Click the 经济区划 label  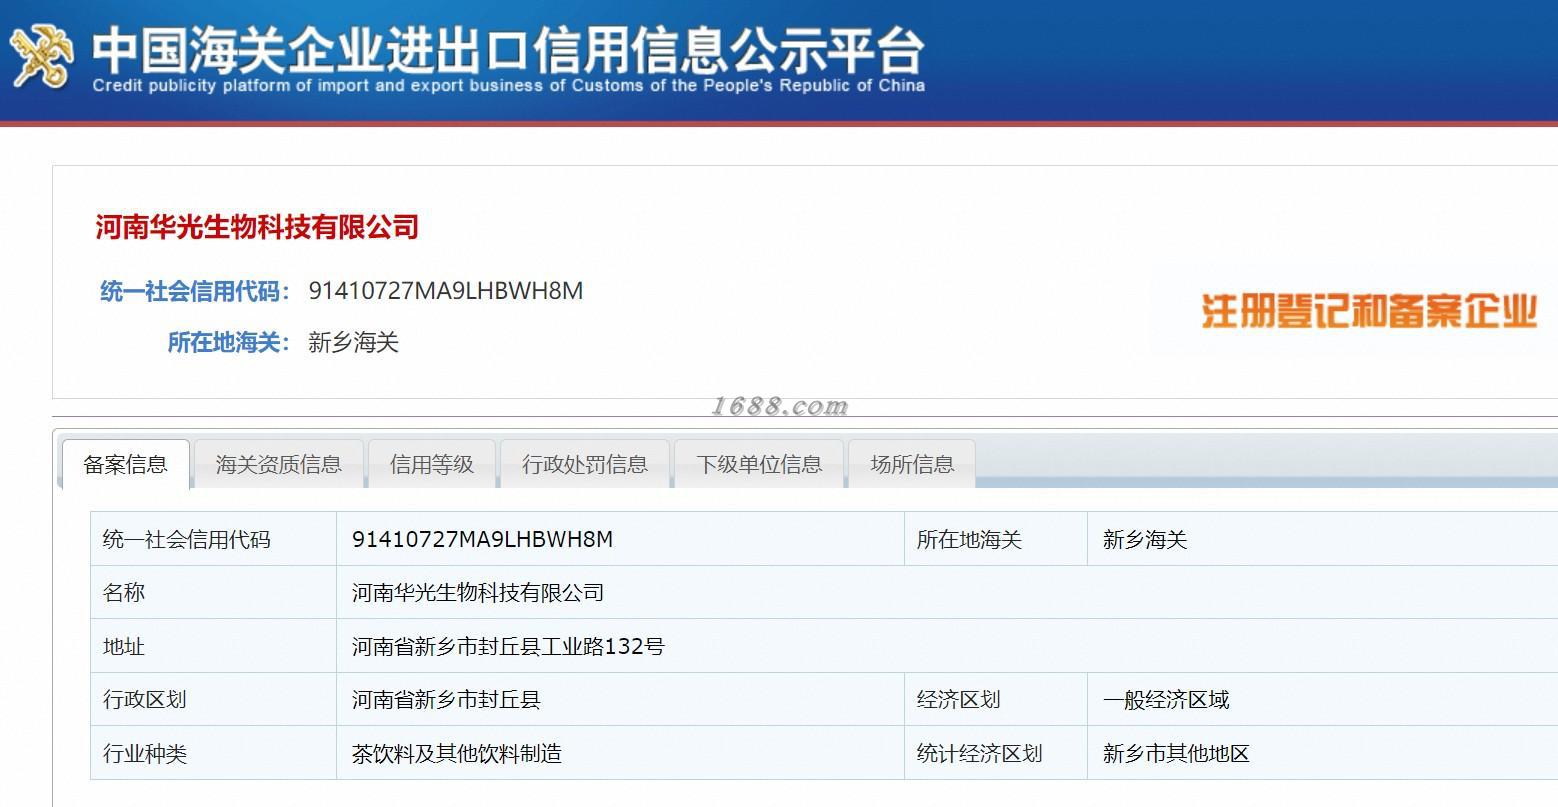[x=958, y=700]
